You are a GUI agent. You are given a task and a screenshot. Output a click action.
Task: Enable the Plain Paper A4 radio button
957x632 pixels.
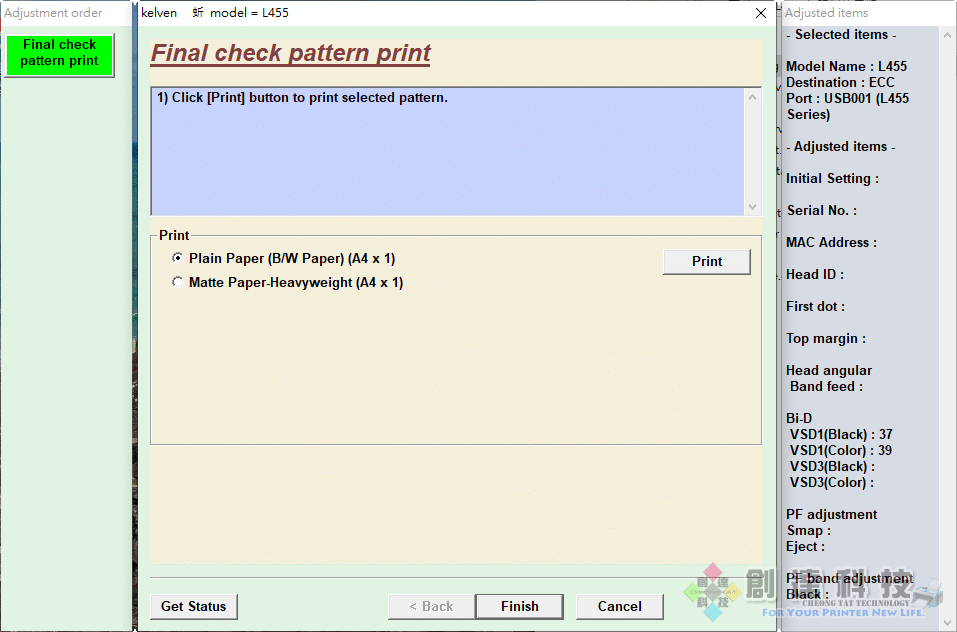177,257
